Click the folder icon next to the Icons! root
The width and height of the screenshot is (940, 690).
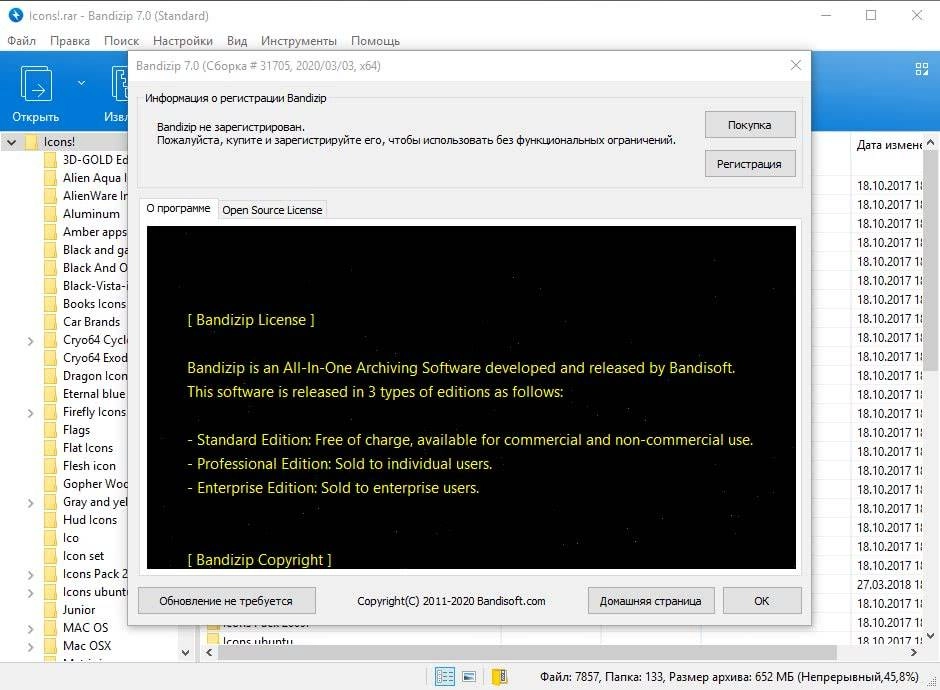[31, 142]
